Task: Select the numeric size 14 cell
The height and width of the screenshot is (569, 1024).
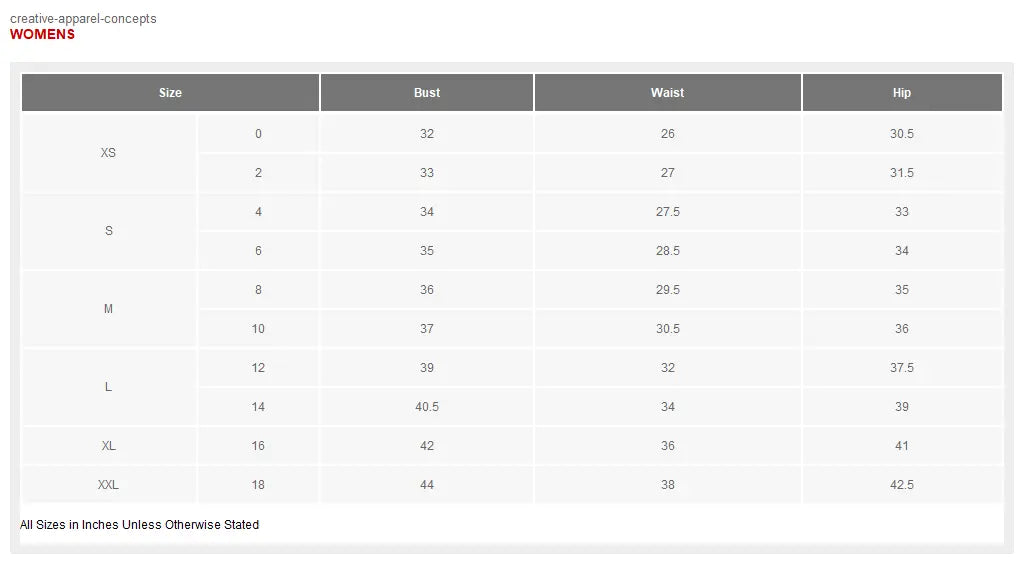Action: click(258, 407)
